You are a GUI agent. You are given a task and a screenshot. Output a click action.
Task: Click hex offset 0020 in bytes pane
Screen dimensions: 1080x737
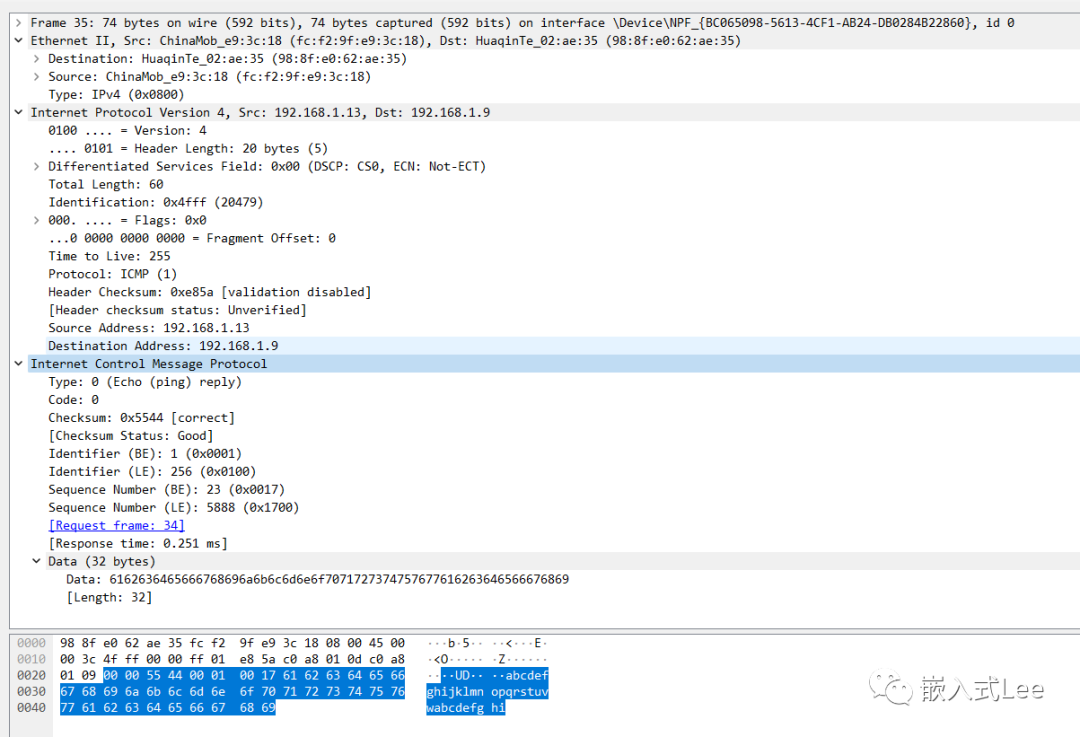click(x=32, y=676)
